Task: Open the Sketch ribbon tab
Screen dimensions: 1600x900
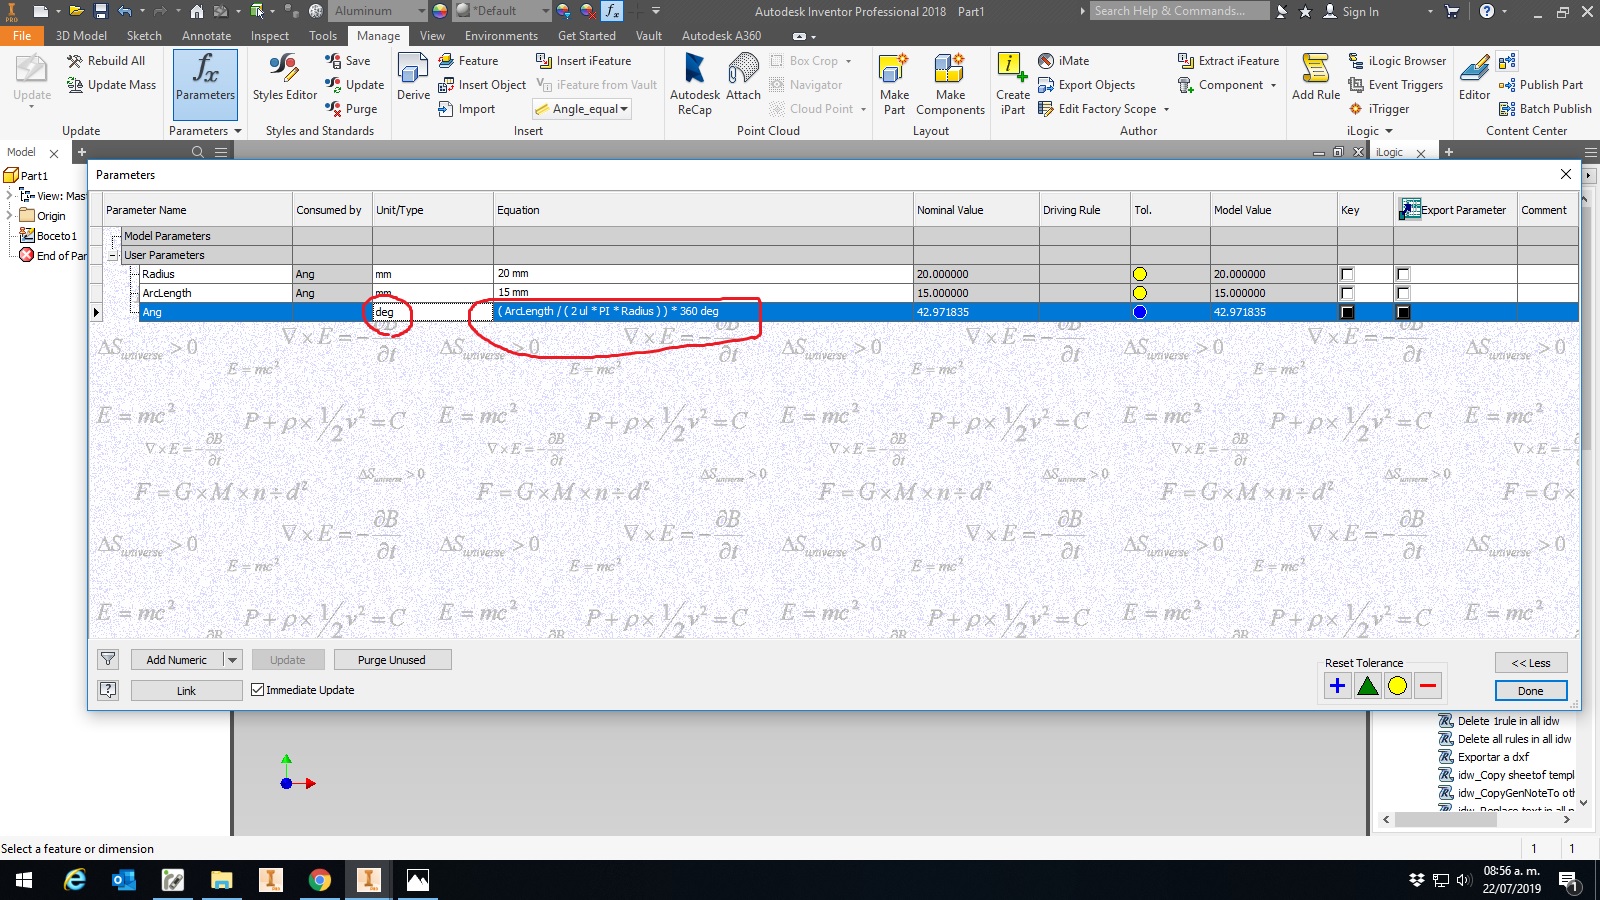Action: click(144, 35)
